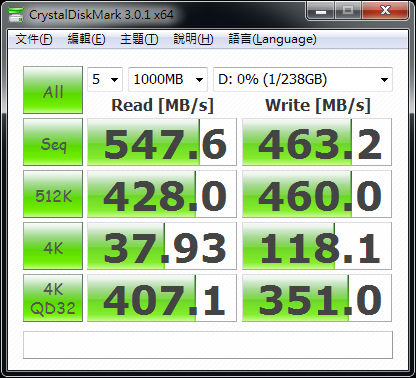Click the Write [MB/s] column header

pos(318,105)
